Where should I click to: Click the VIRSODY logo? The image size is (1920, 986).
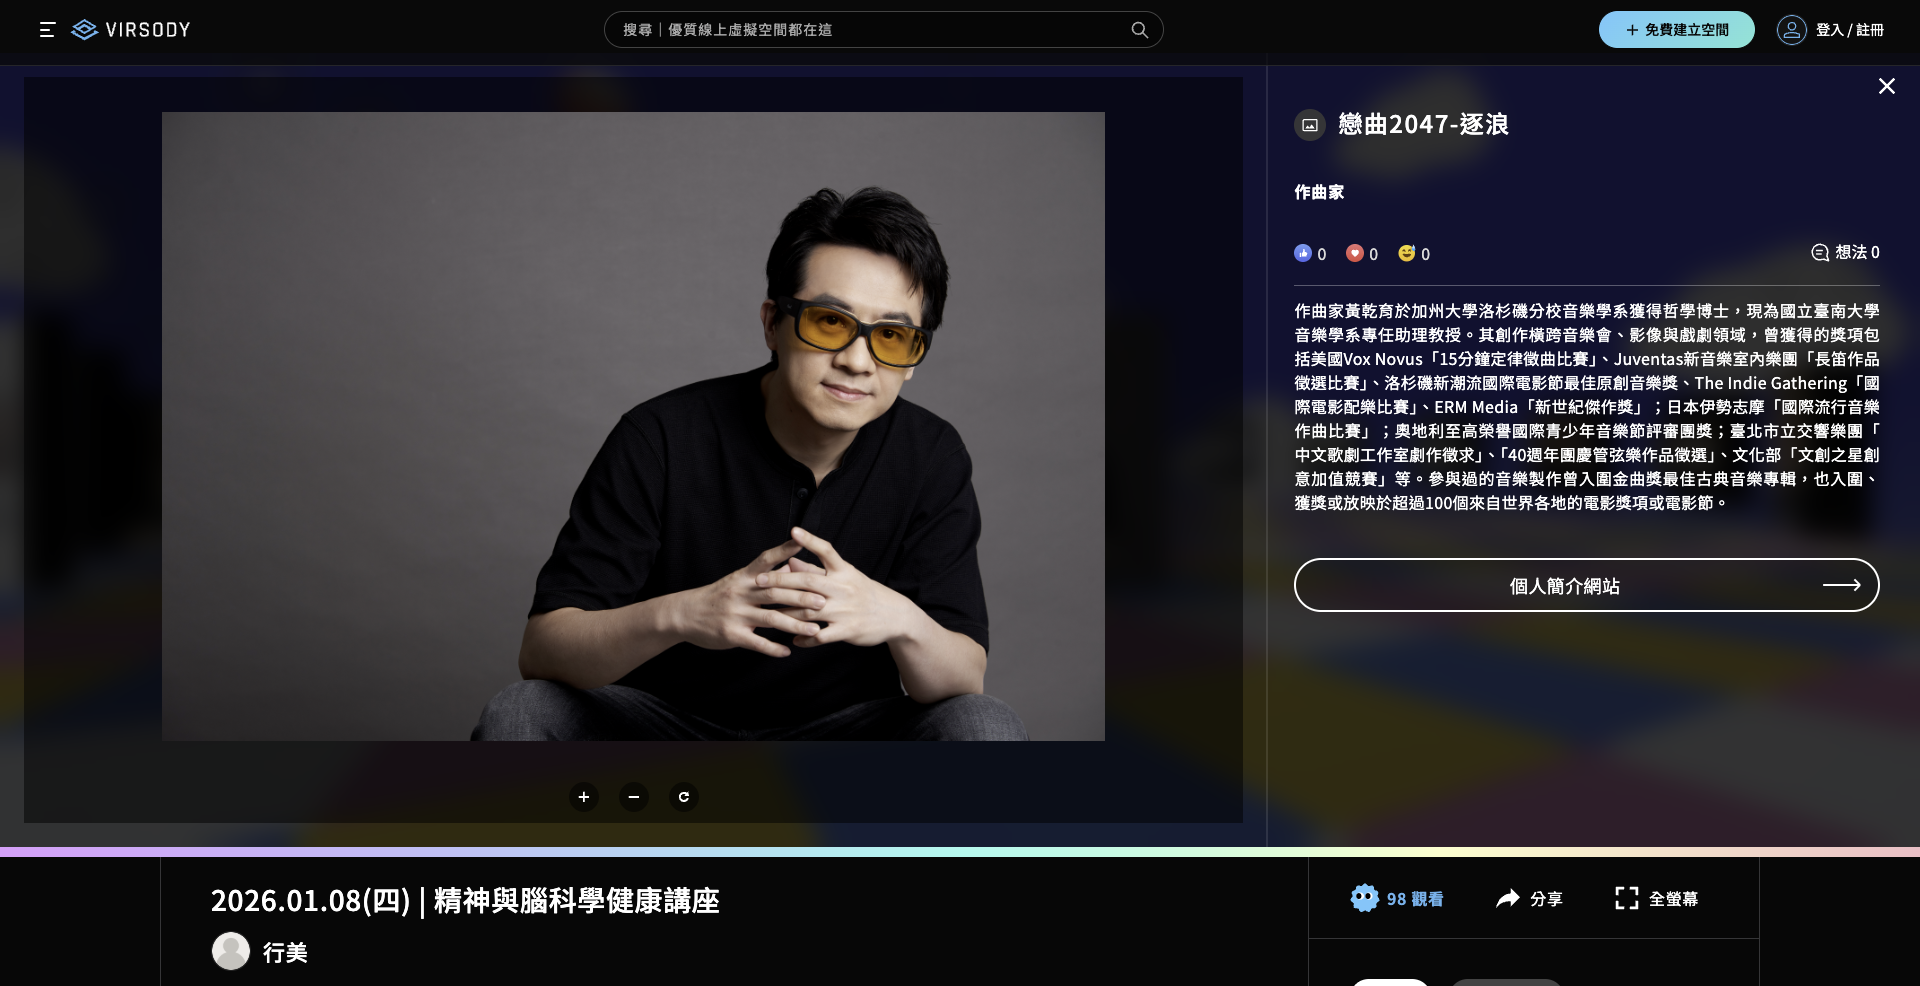click(x=132, y=30)
